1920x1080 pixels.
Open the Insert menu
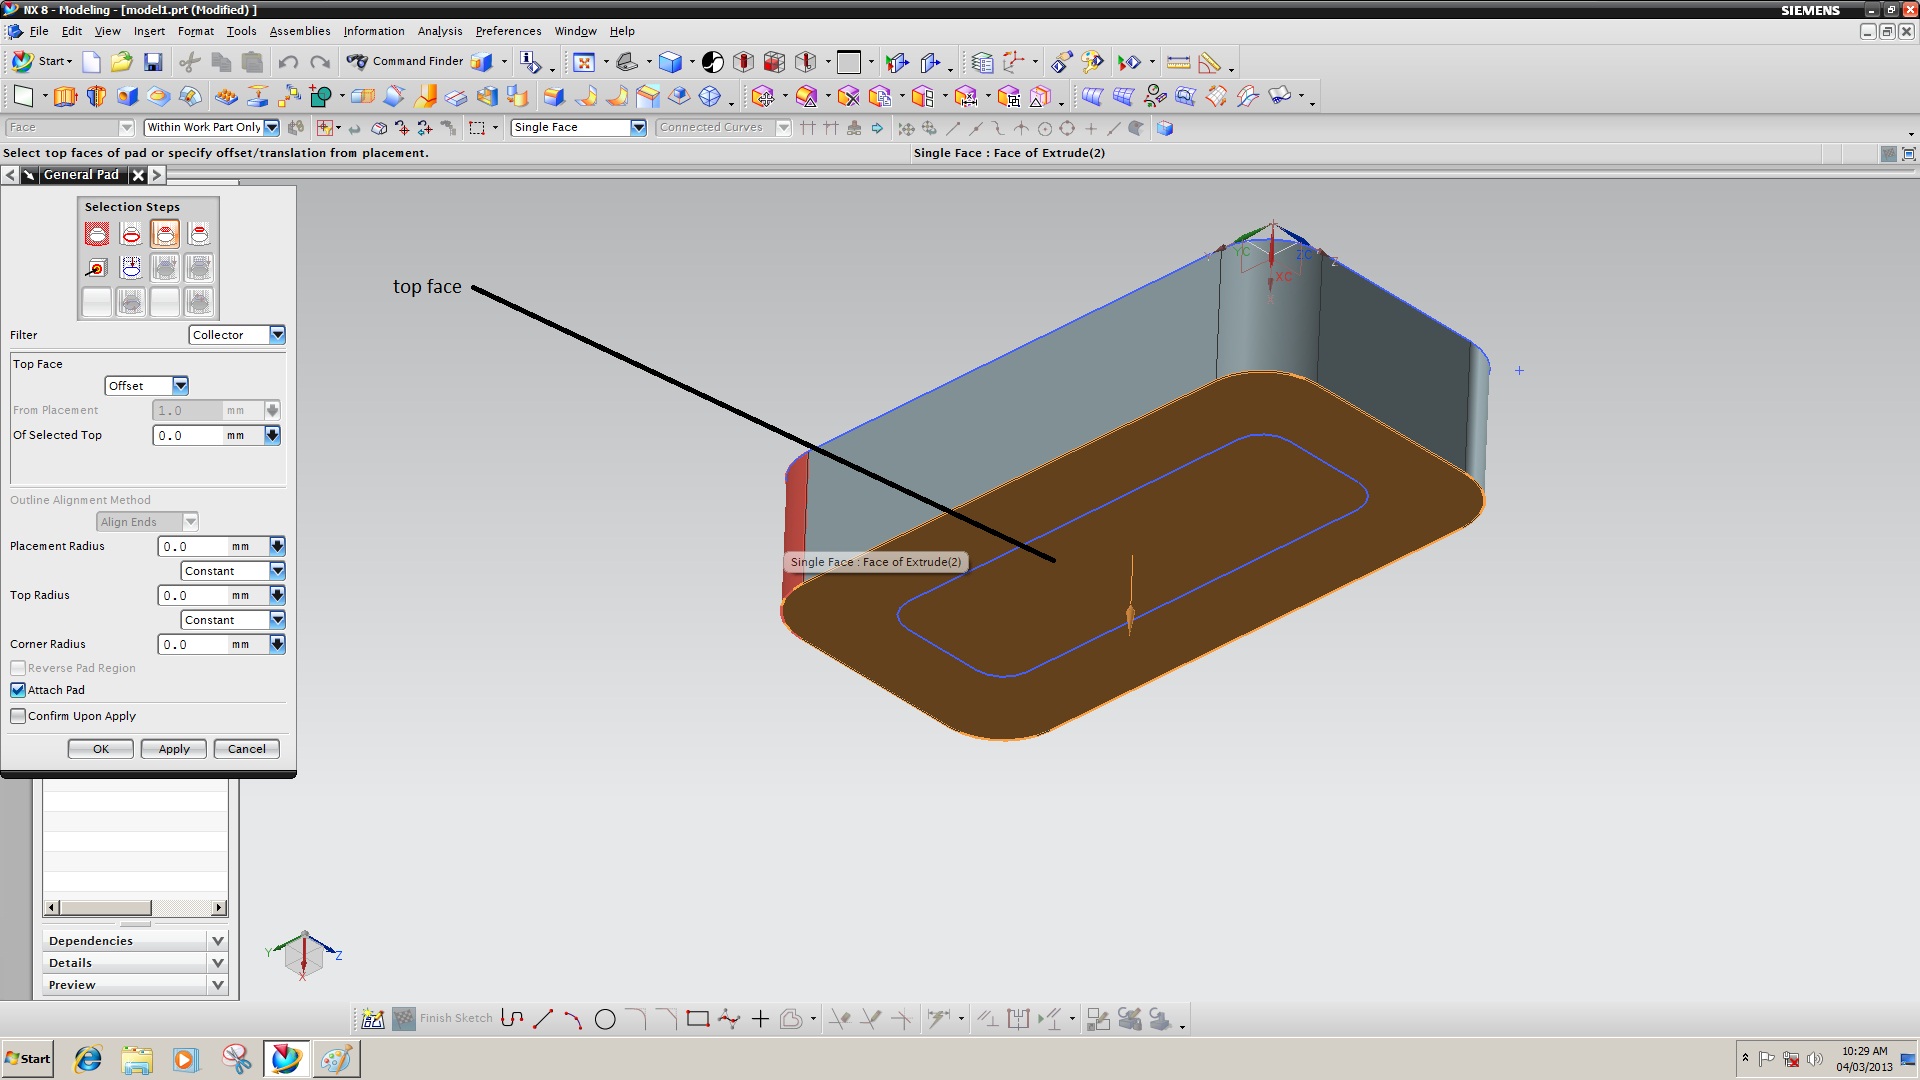coord(150,31)
